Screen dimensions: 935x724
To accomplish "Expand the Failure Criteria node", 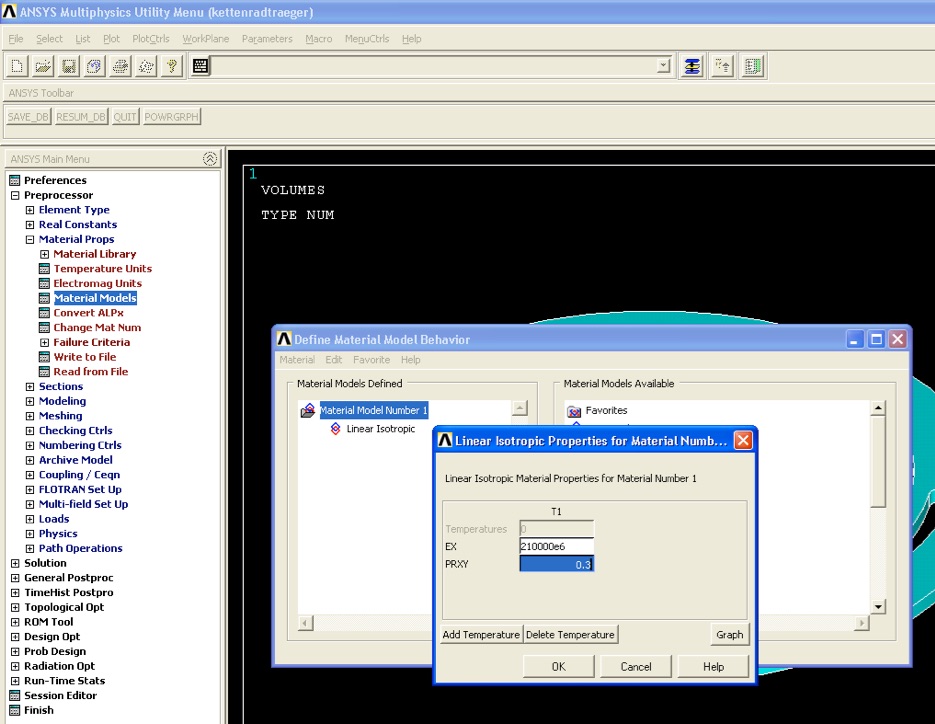I will pos(44,342).
